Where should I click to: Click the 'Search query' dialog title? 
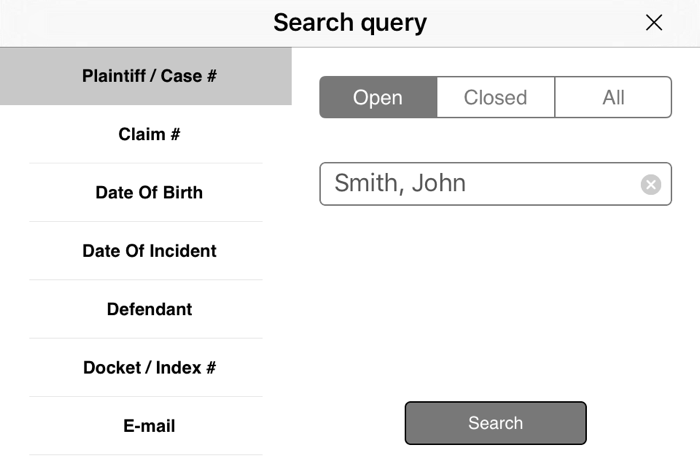coord(350,22)
